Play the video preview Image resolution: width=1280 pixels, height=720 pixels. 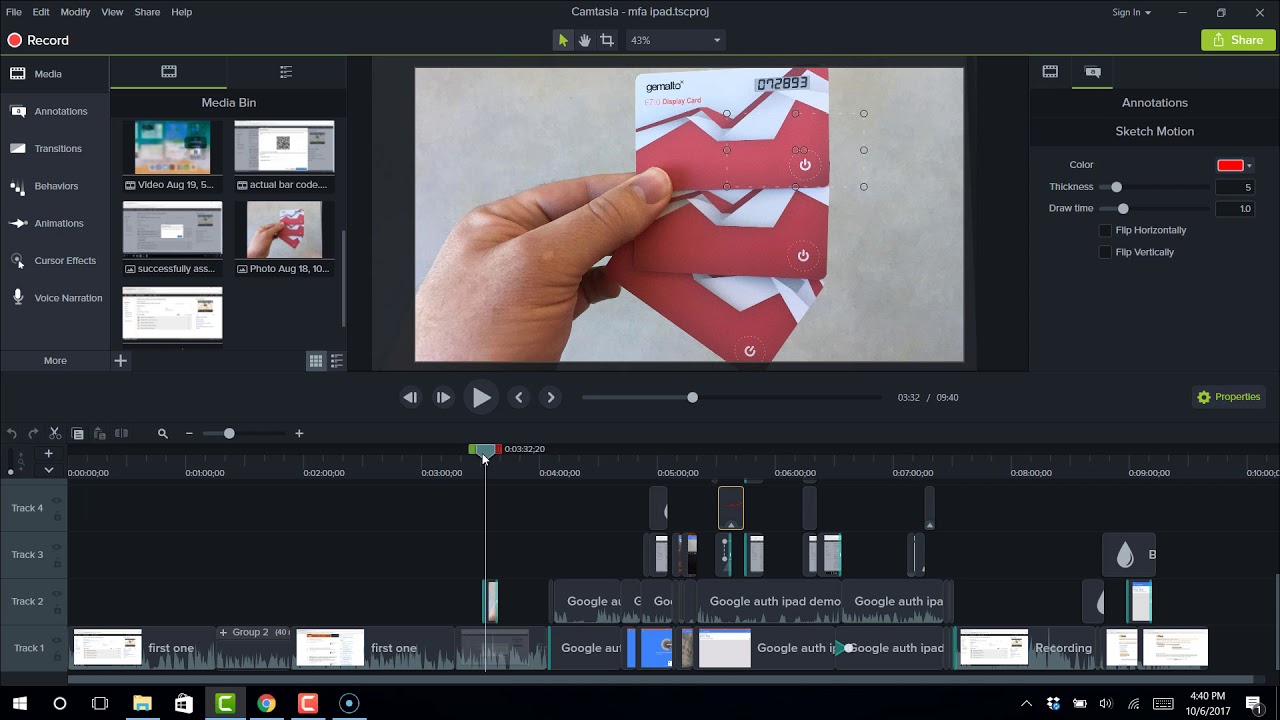[481, 397]
